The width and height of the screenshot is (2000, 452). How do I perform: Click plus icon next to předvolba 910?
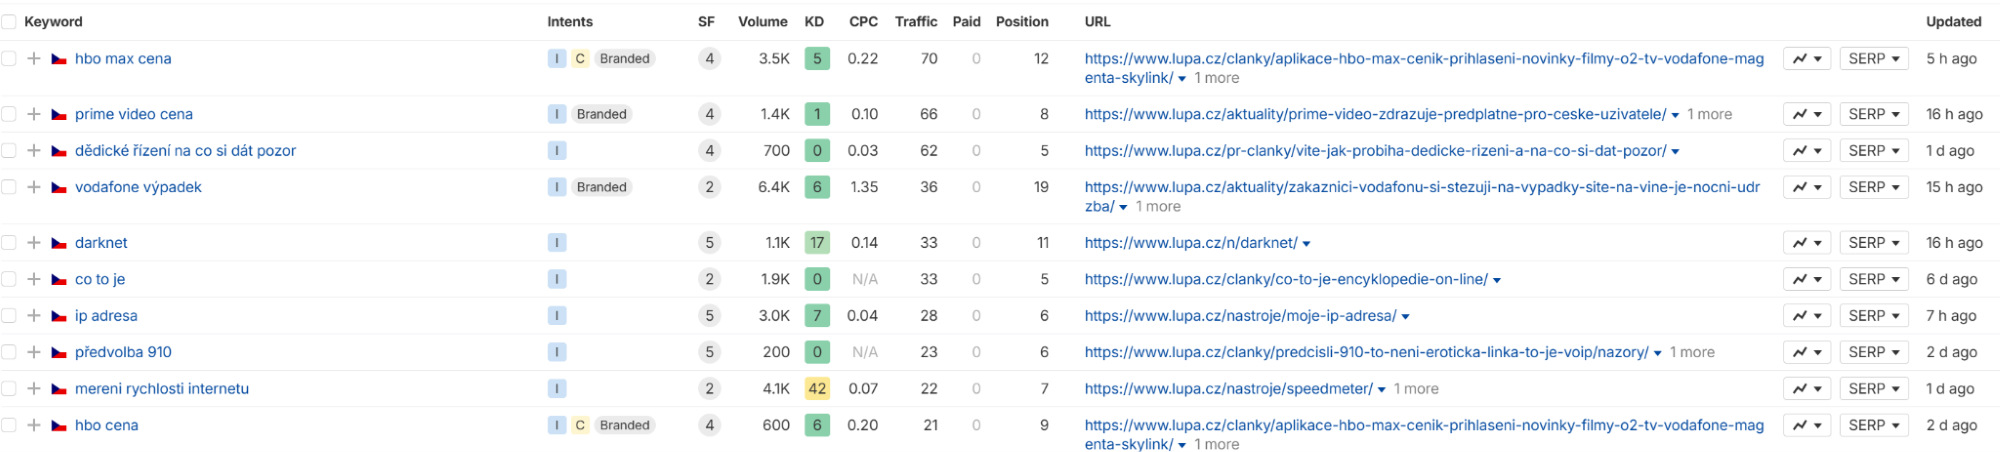point(34,353)
